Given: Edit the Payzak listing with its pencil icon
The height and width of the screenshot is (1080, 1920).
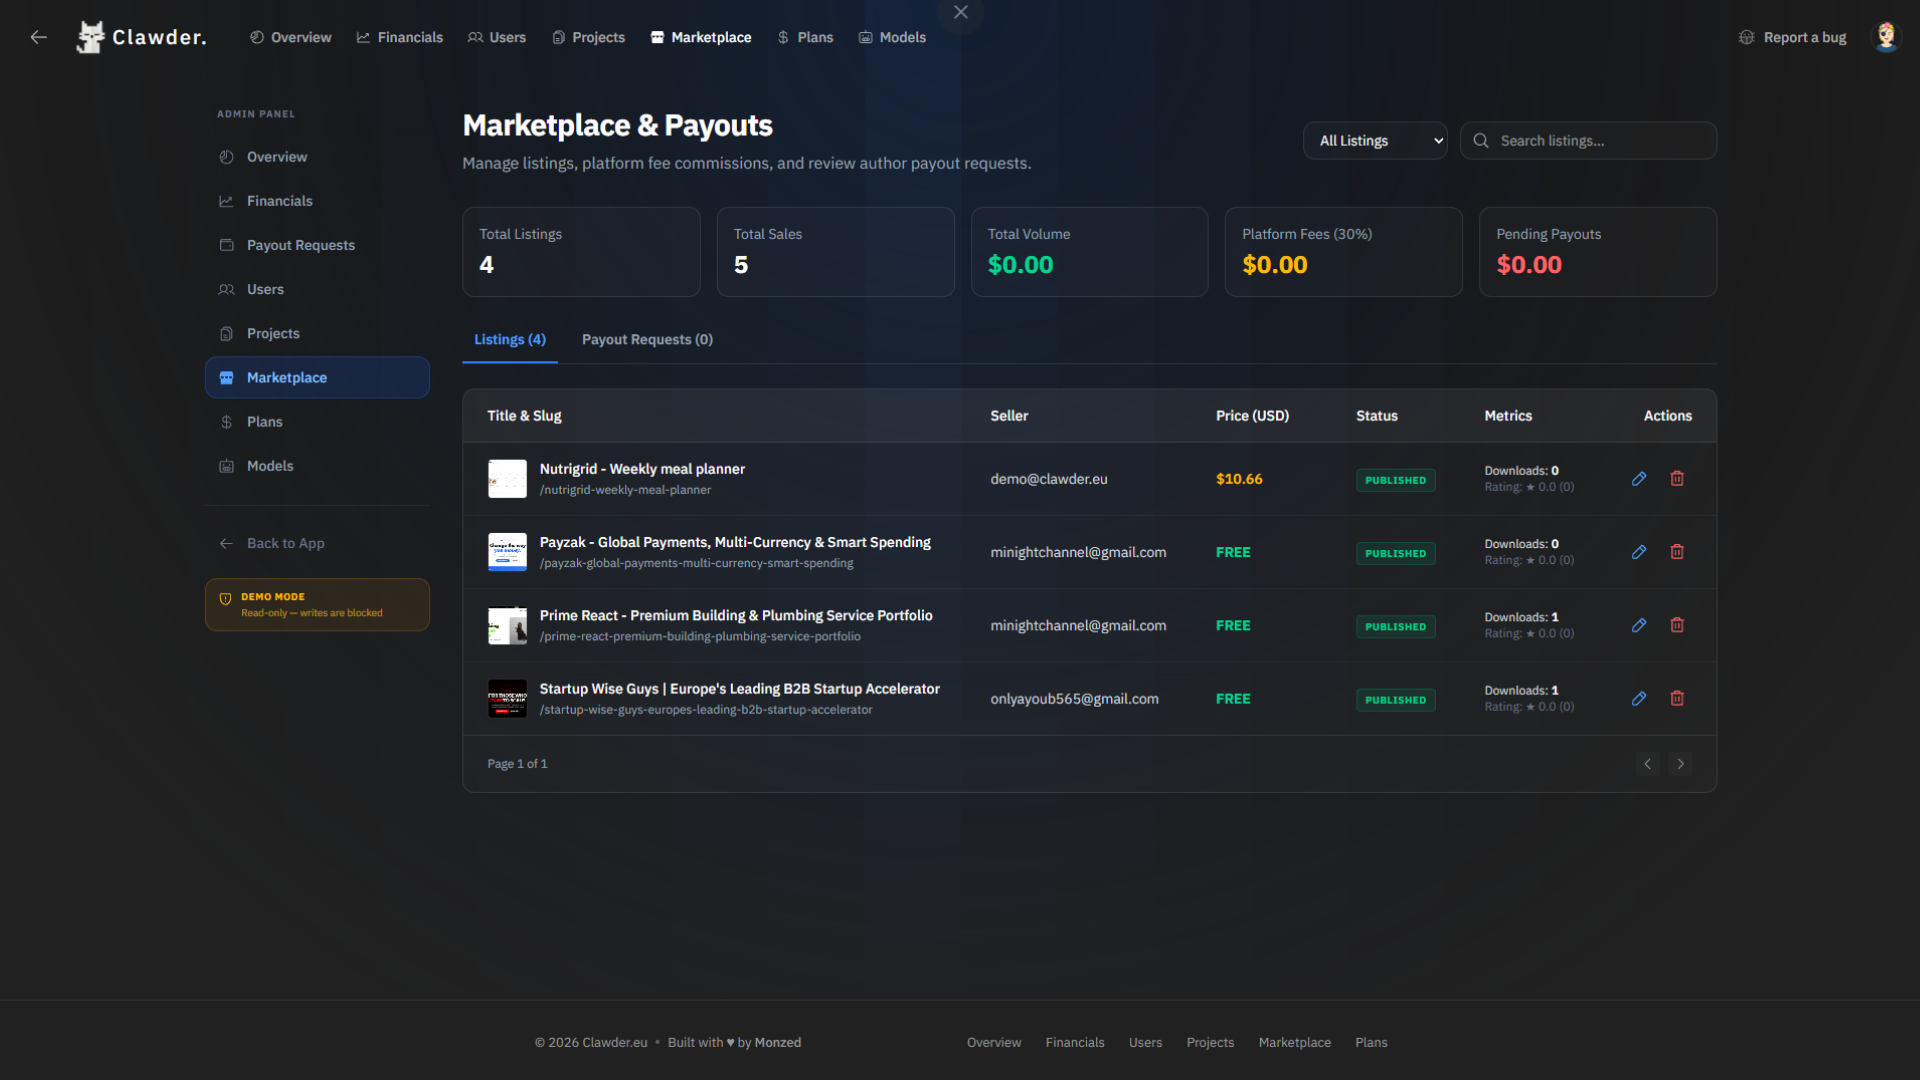Looking at the screenshot, I should coord(1639,552).
